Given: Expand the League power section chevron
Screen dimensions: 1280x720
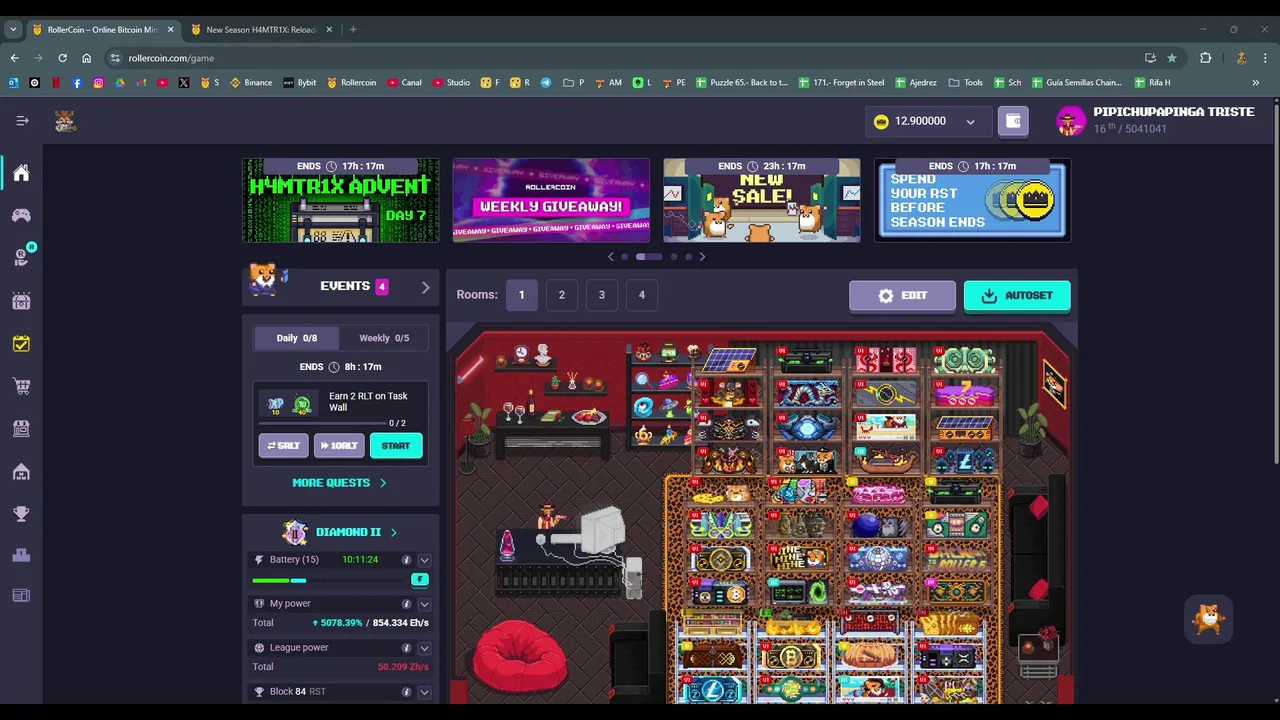Looking at the screenshot, I should tap(424, 648).
